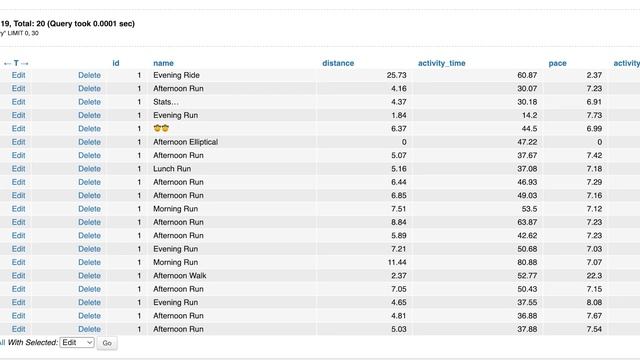Viewport: 640px width, 360px height.
Task: Sort table by the name column header
Action: coord(163,63)
